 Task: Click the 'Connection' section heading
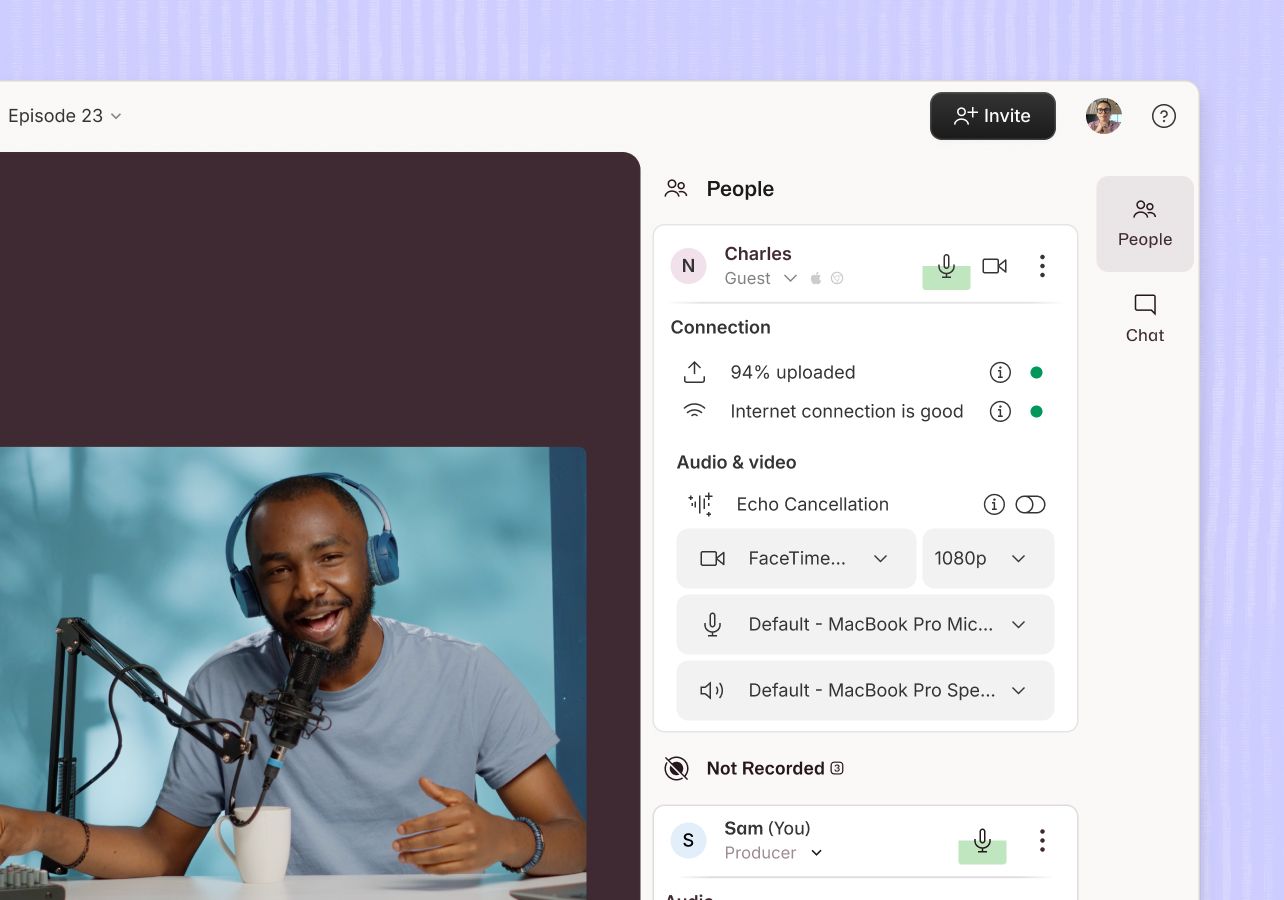[720, 327]
